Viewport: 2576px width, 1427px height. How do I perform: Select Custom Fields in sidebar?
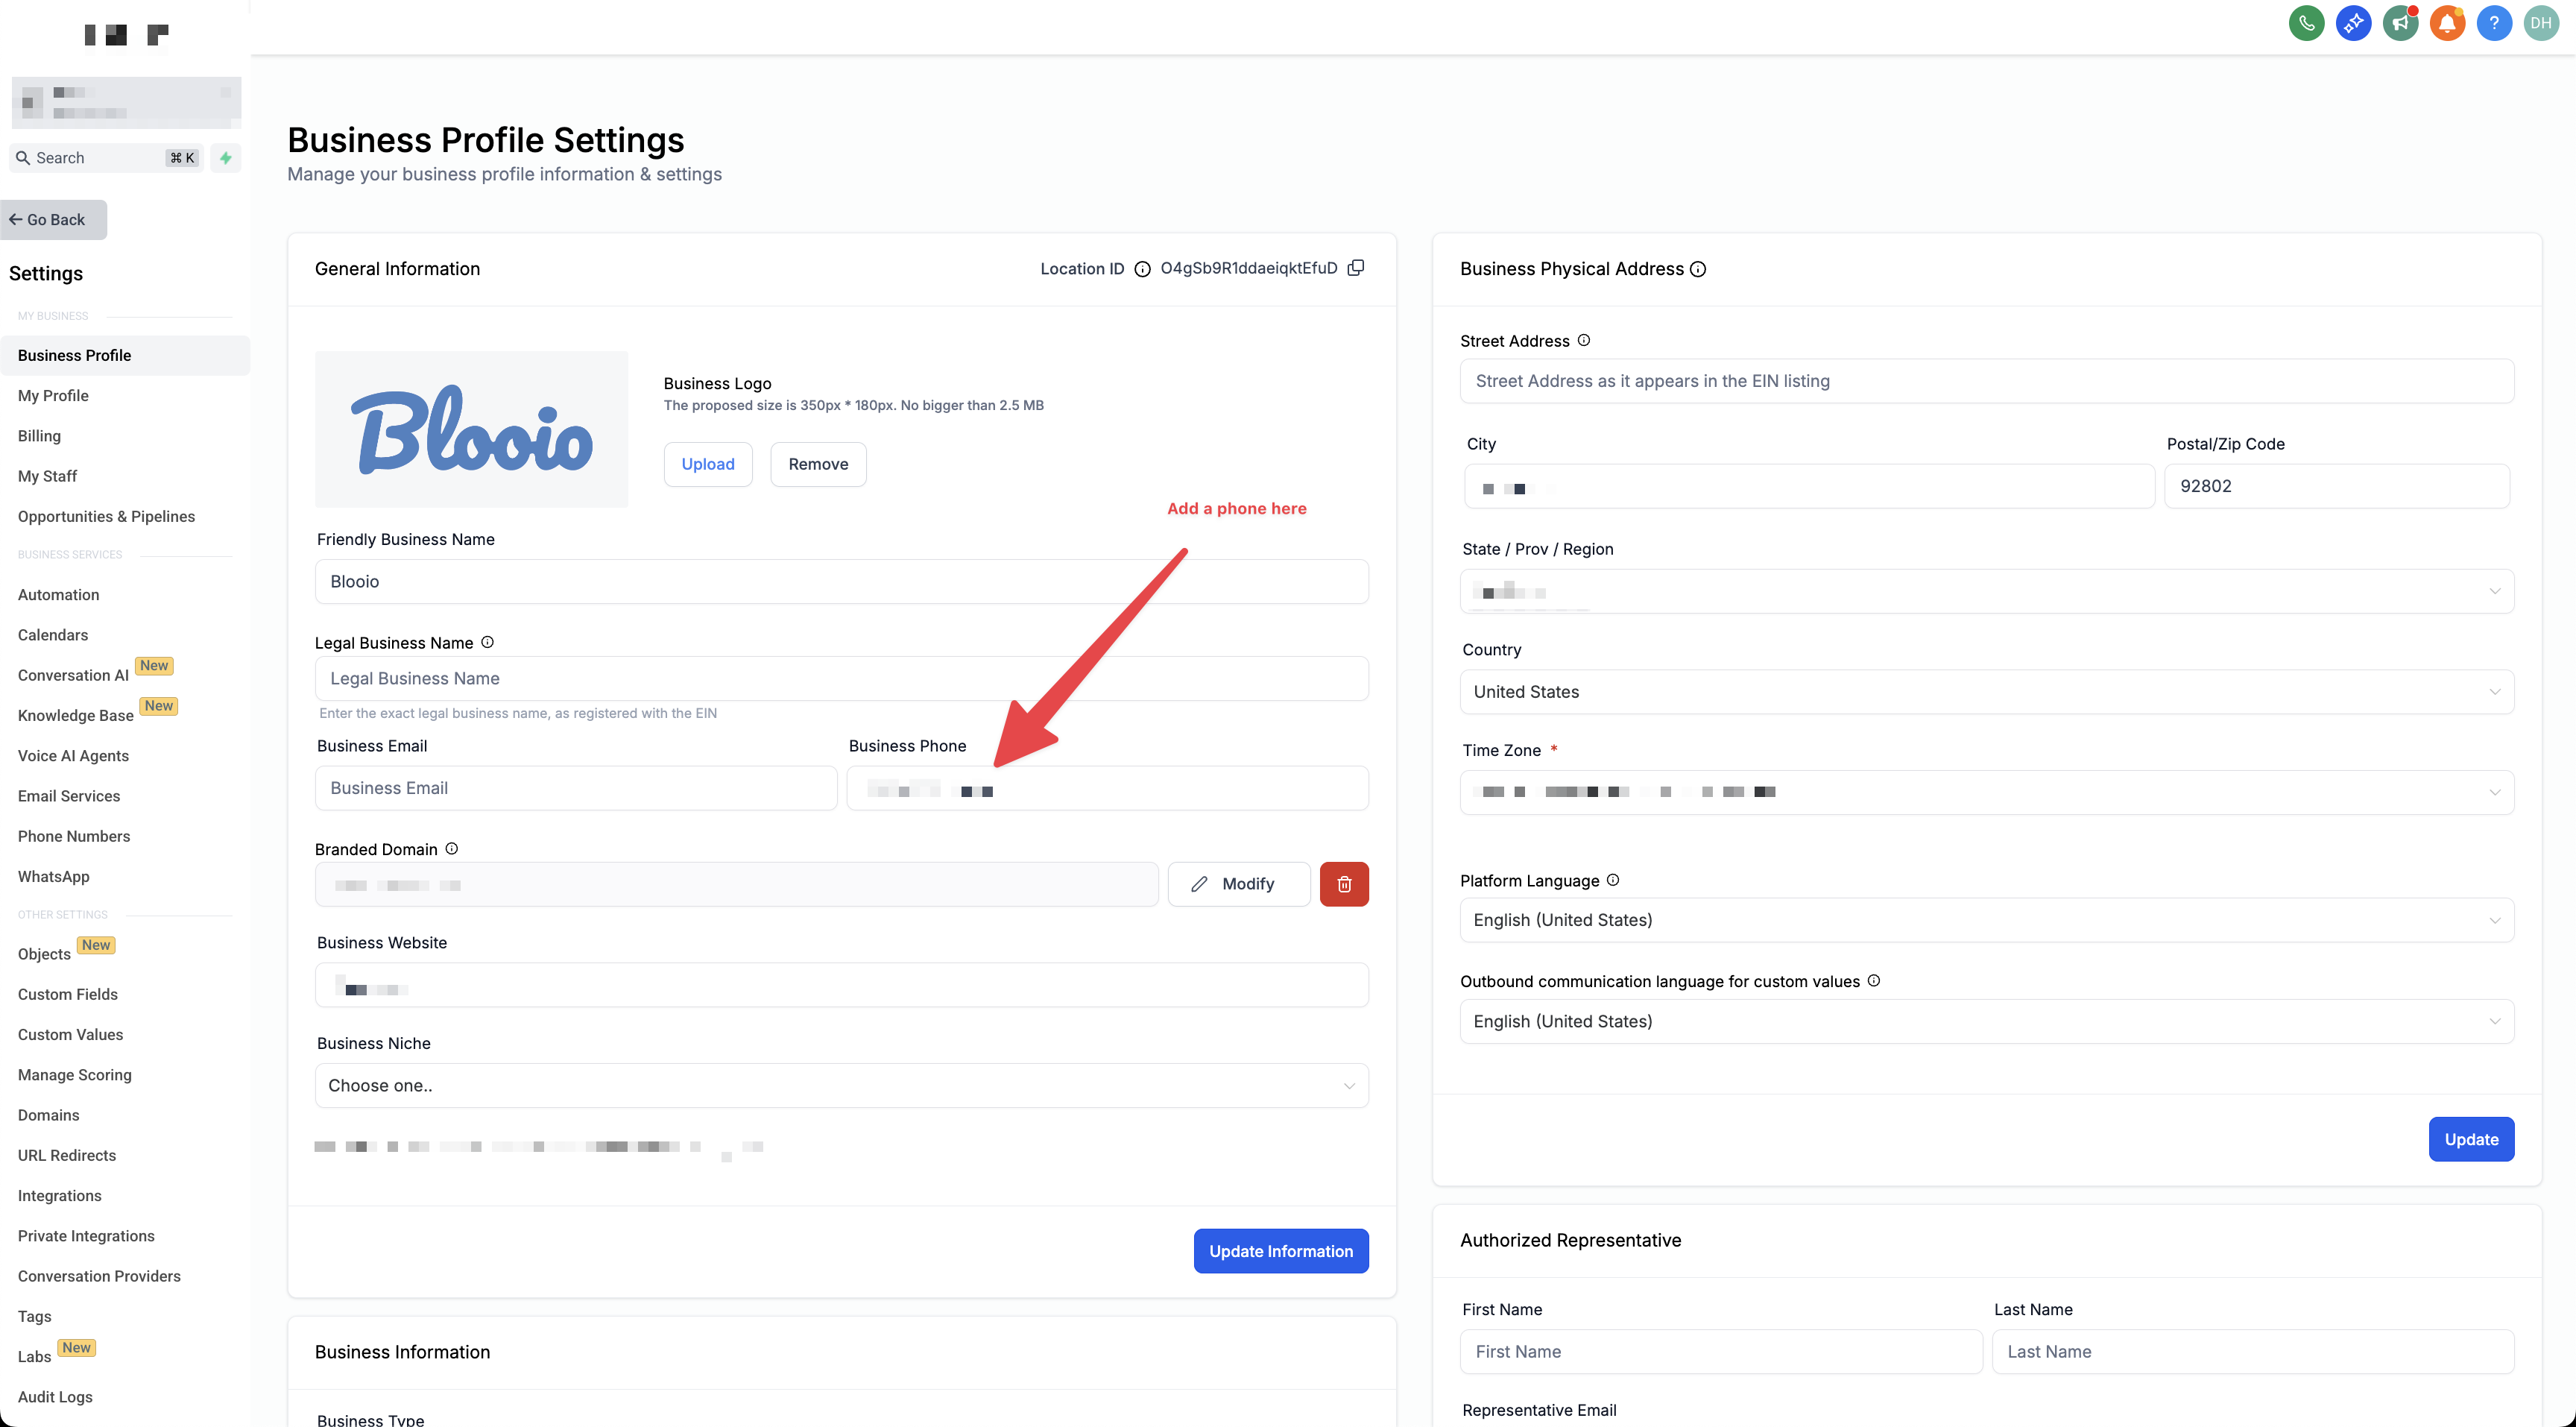point(68,994)
